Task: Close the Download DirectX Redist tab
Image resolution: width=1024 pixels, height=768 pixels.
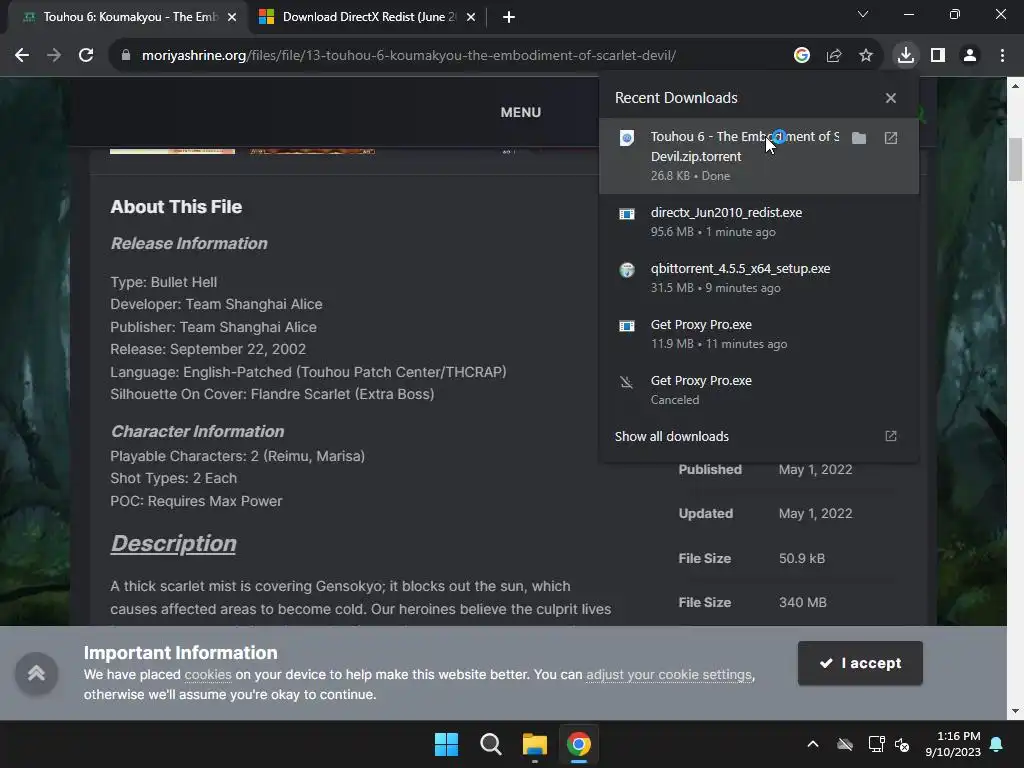Action: [x=471, y=18]
